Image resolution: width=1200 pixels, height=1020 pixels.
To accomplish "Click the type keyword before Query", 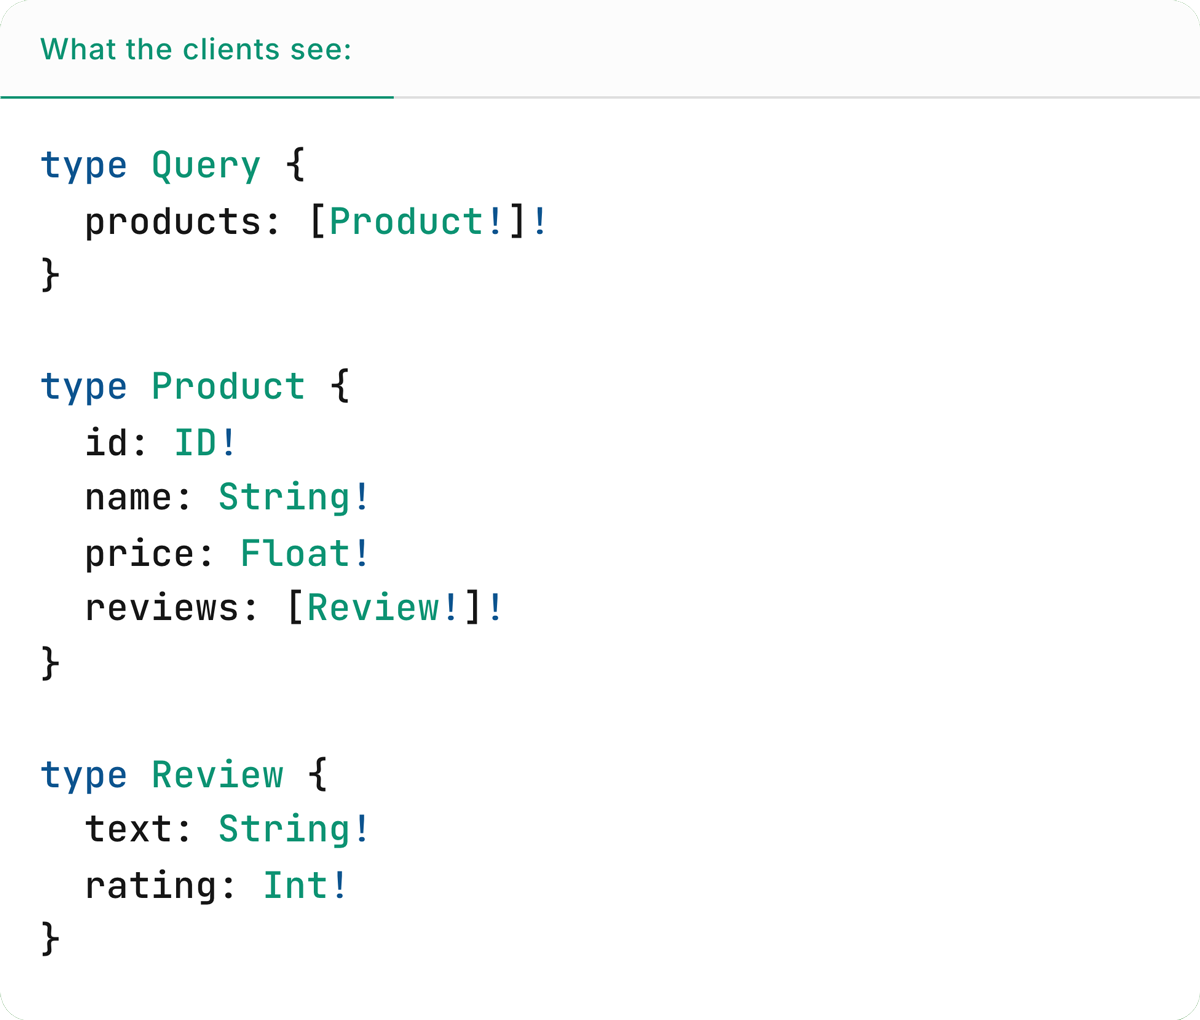I will point(83,165).
